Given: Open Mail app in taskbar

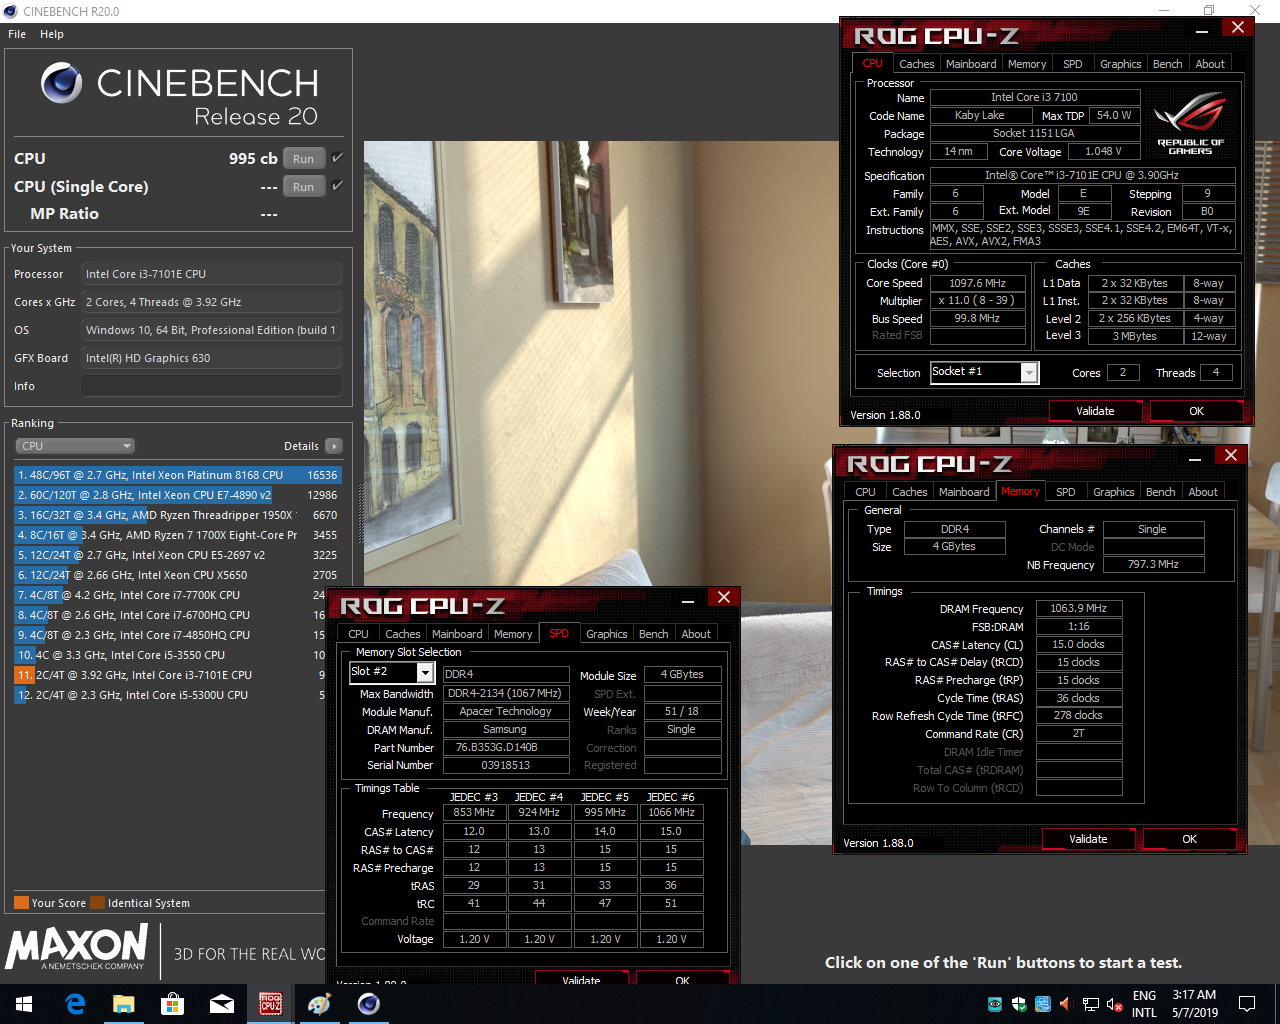Looking at the screenshot, I should click(222, 1003).
